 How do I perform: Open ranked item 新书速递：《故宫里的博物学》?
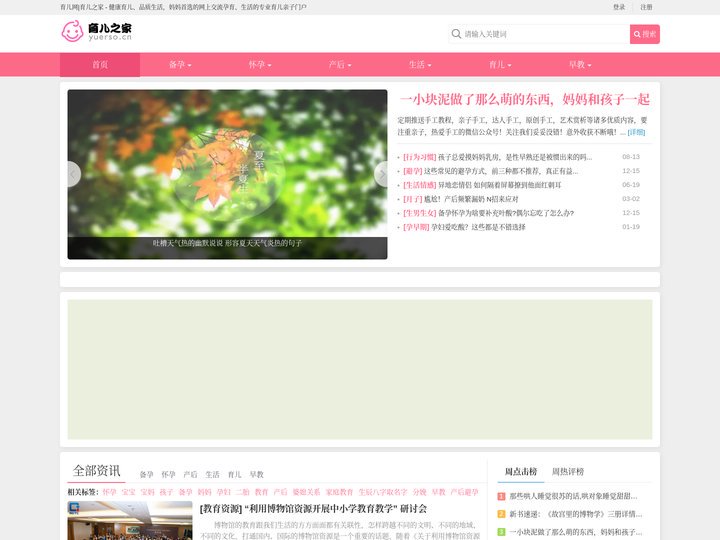click(x=576, y=514)
